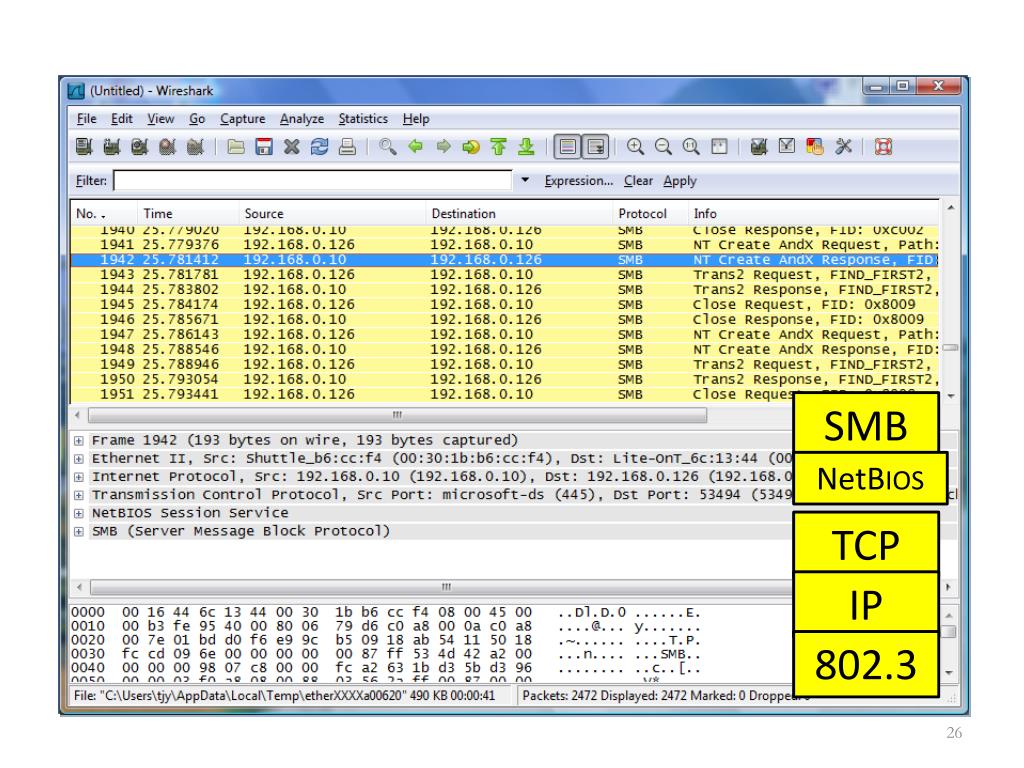This screenshot has height=768, width=1024.
Task: Edit display filters icon
Action: point(787,146)
